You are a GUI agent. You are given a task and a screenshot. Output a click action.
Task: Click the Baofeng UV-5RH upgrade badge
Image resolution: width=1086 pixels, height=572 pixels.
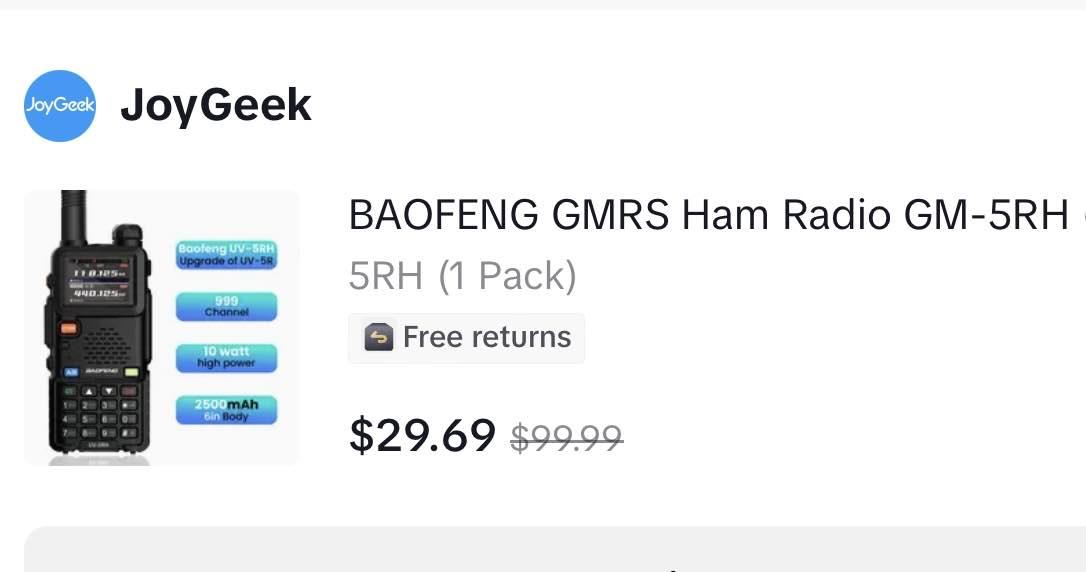point(226,254)
